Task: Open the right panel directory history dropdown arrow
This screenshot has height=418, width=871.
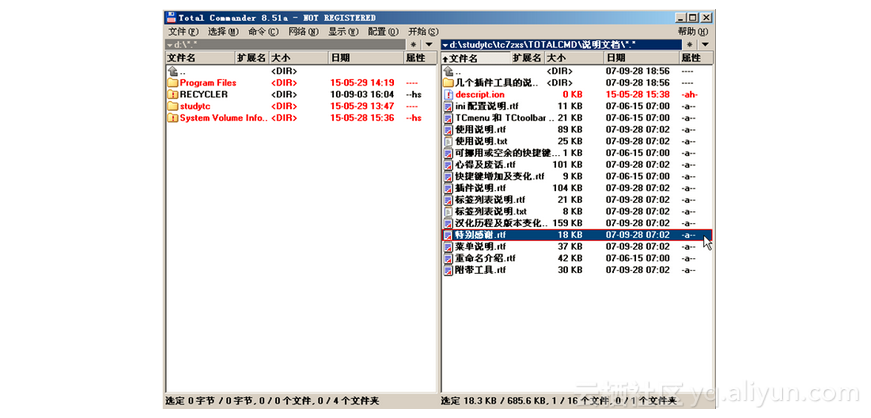Action: pos(704,44)
